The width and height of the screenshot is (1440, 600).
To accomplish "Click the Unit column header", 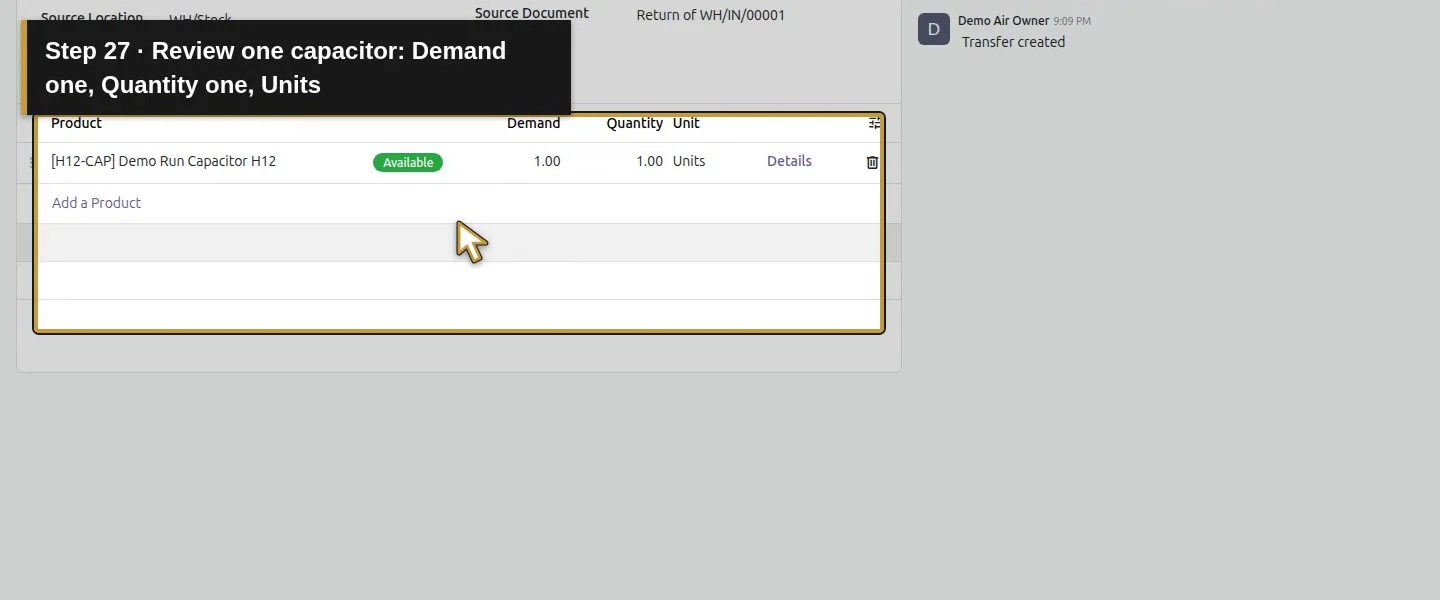I will coord(686,123).
